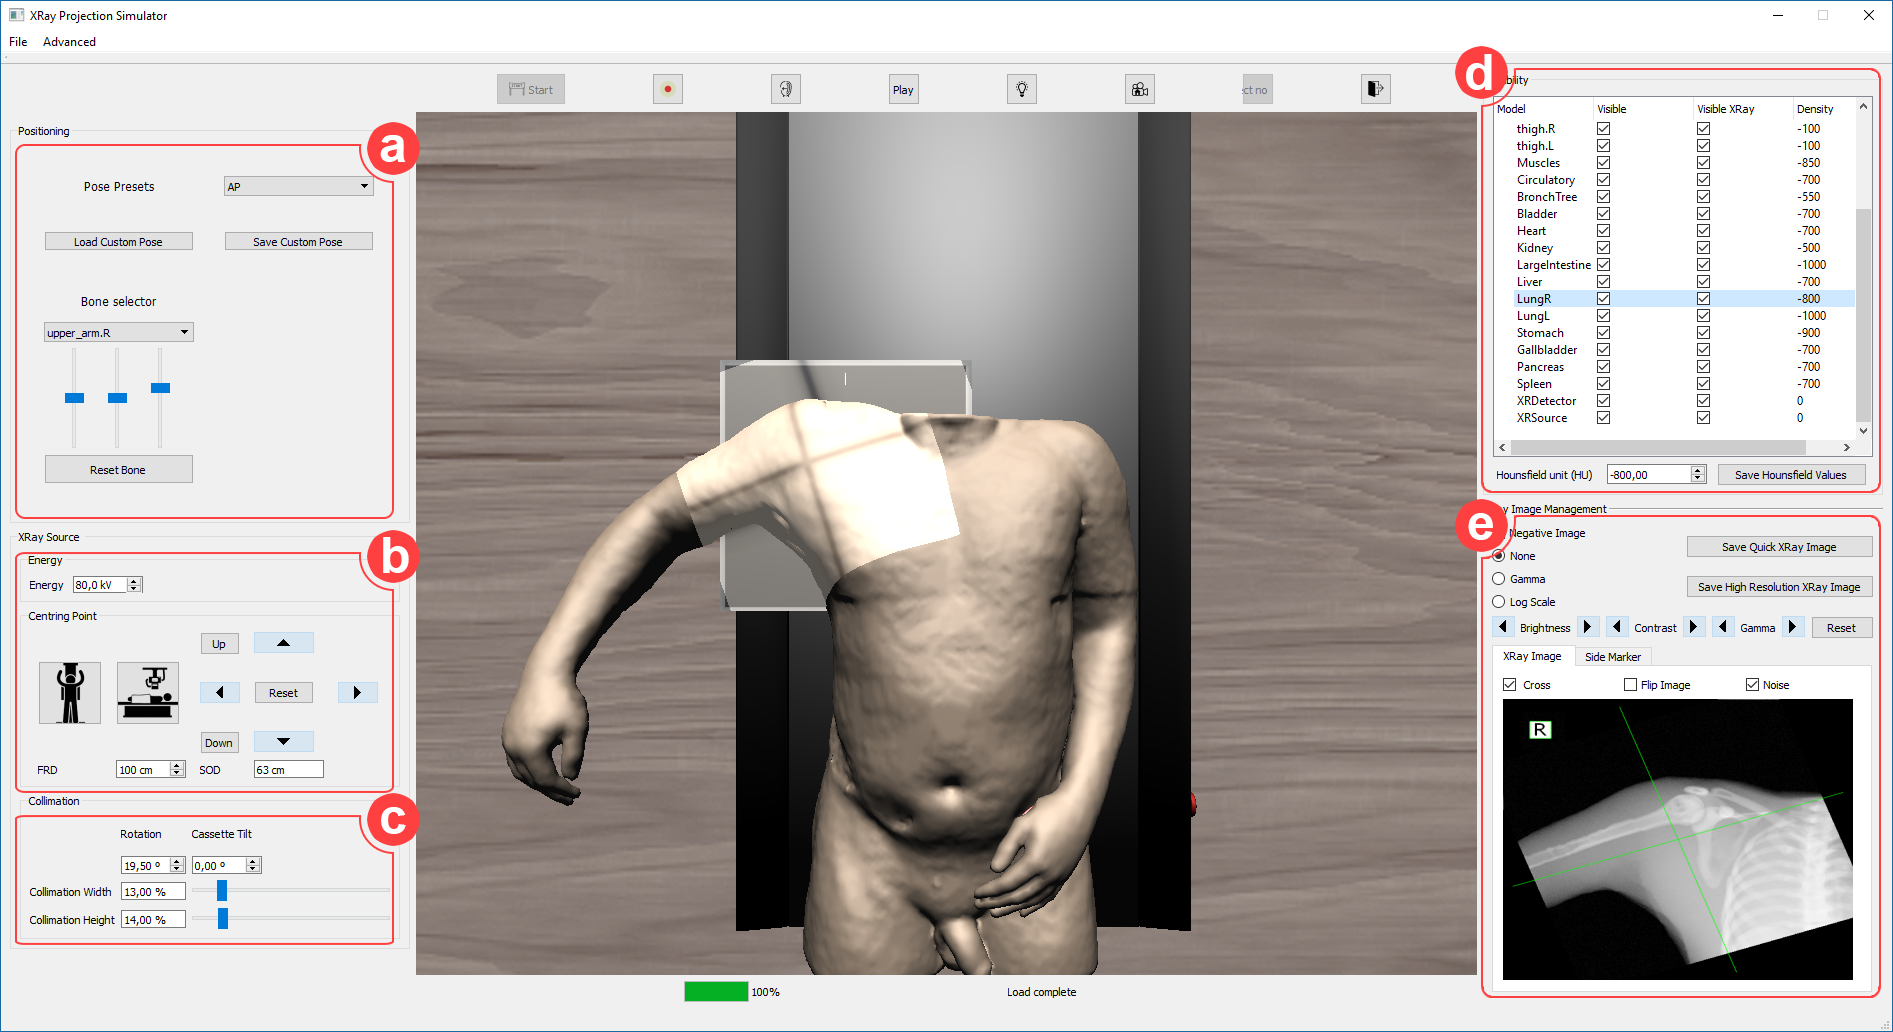
Task: Click the lightbulb icon in toolbar
Action: (1021, 89)
